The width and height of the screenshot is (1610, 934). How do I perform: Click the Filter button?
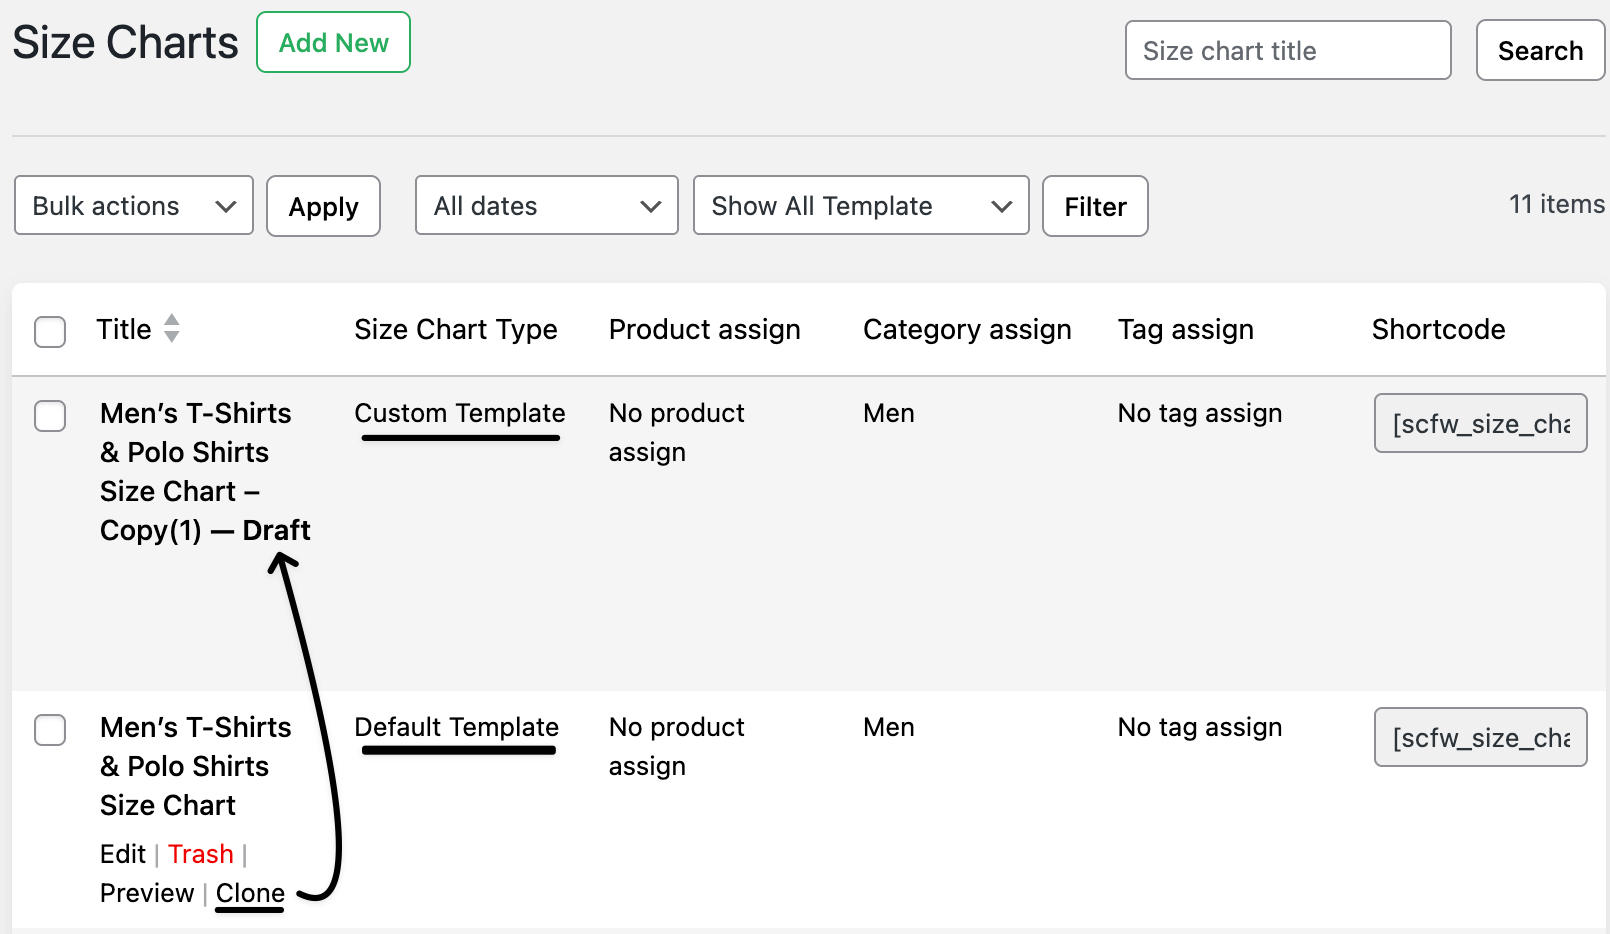pos(1095,207)
